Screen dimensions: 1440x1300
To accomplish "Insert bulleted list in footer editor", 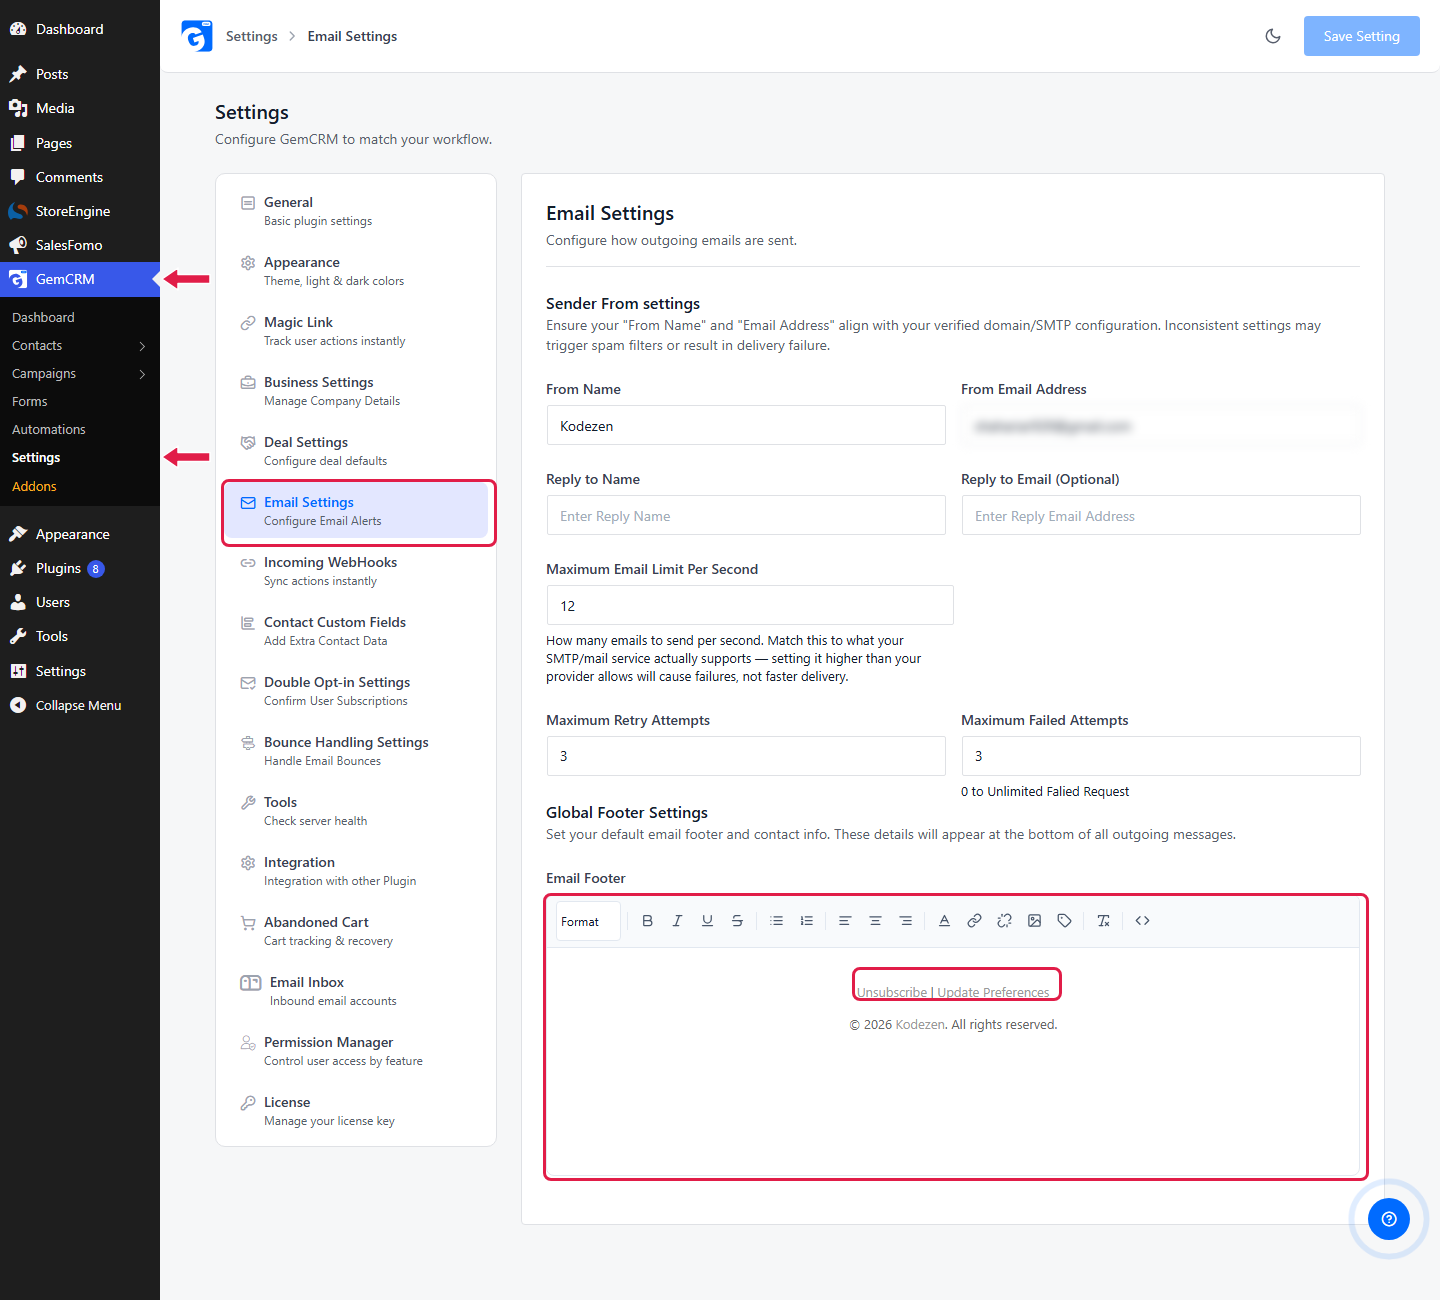I will click(x=777, y=921).
